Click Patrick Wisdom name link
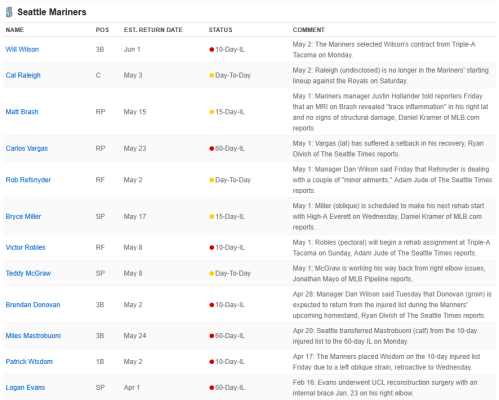Screen dimensions: 499x400 click(29, 362)
